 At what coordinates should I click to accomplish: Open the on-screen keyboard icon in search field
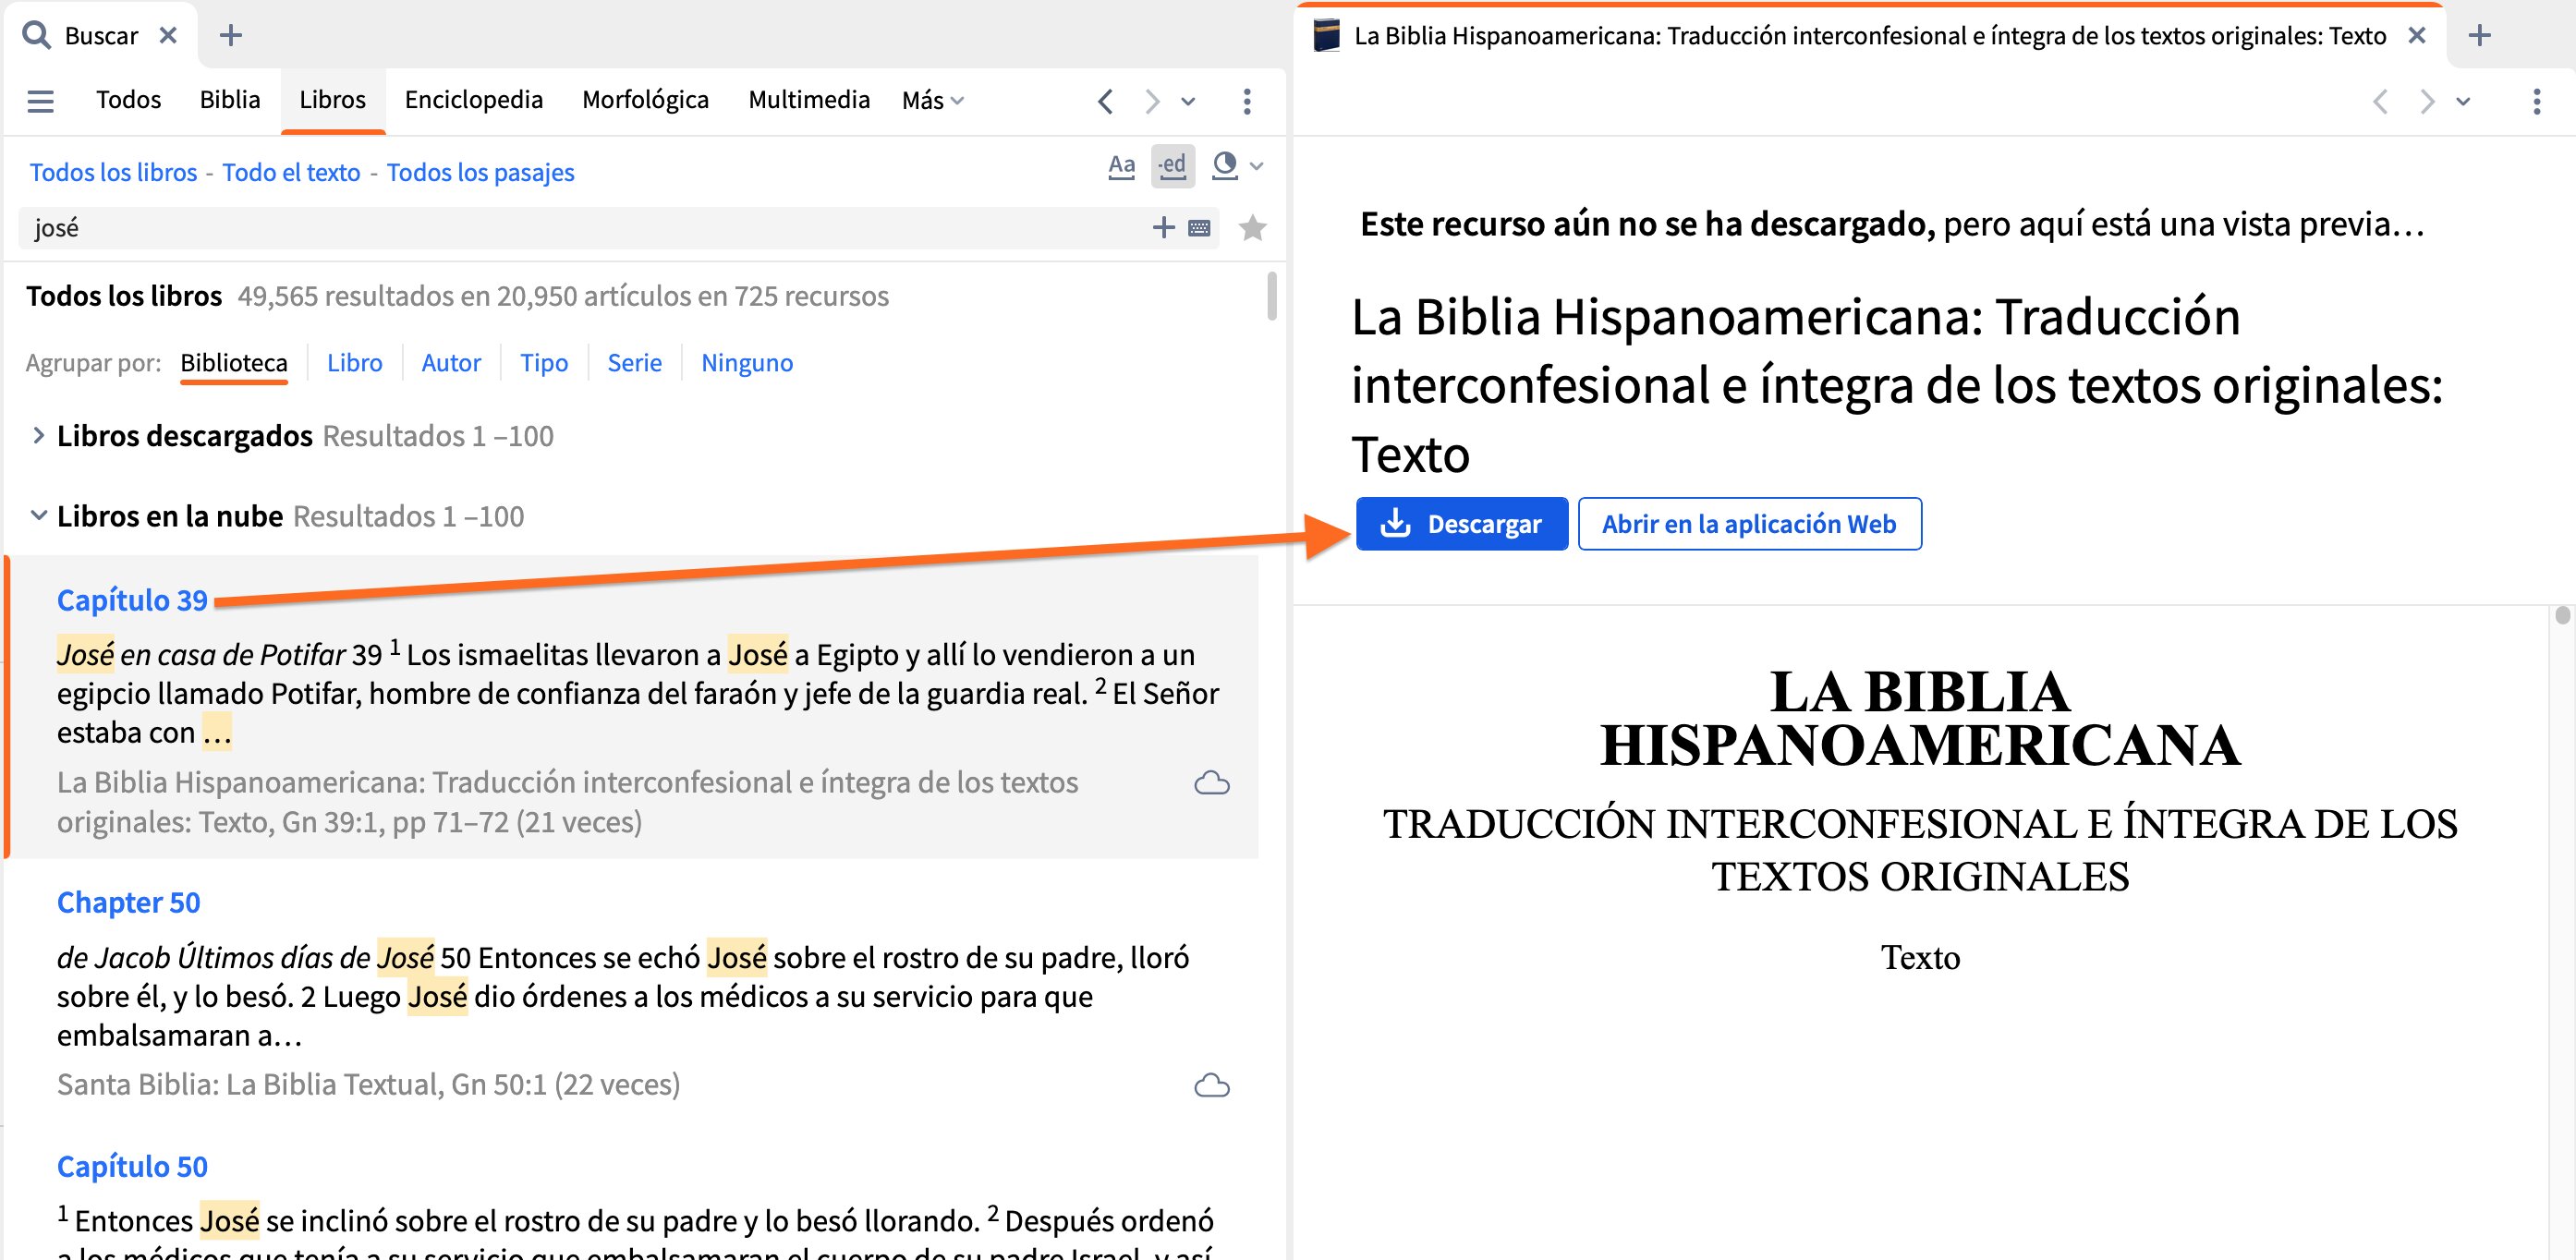(1199, 229)
